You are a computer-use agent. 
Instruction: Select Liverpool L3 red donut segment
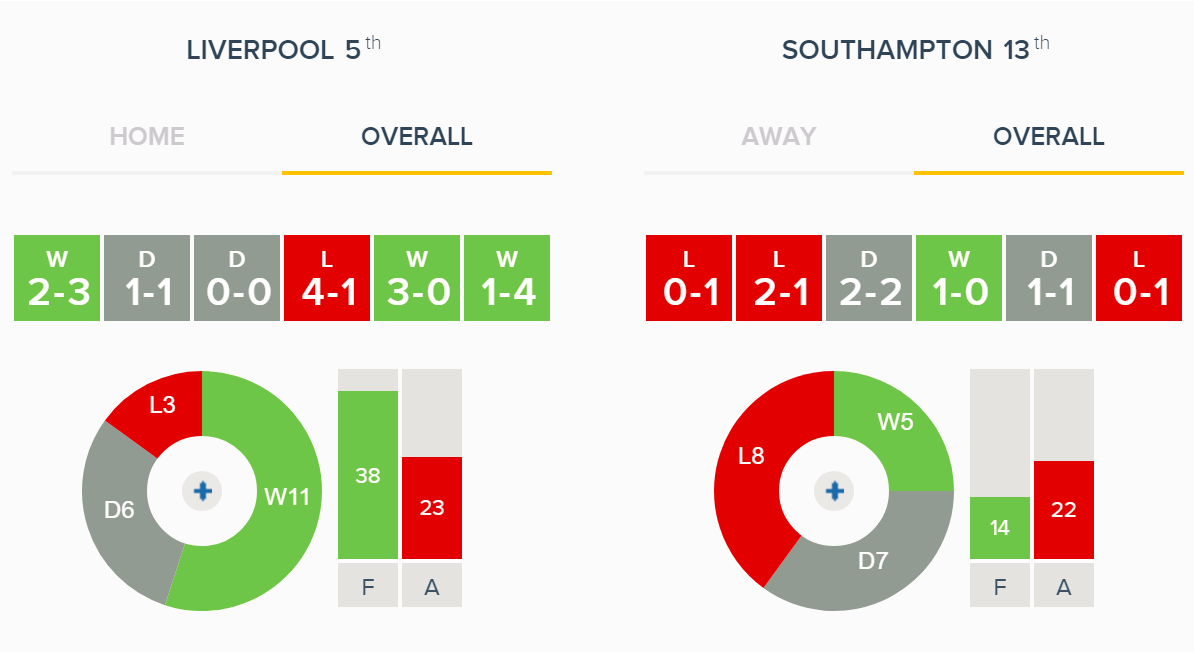[x=162, y=404]
